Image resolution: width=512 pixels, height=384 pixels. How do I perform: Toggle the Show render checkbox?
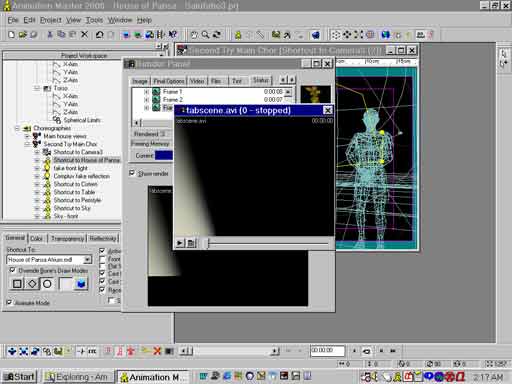coord(132,173)
